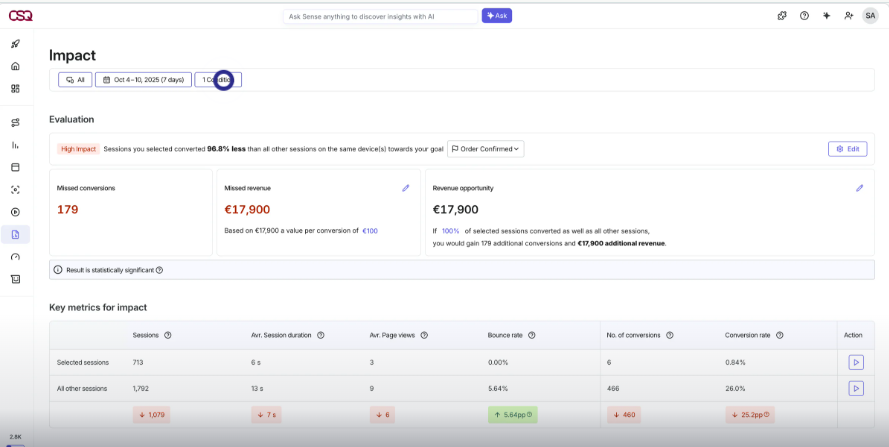Click the add user icon
The height and width of the screenshot is (447, 889).
tap(849, 16)
